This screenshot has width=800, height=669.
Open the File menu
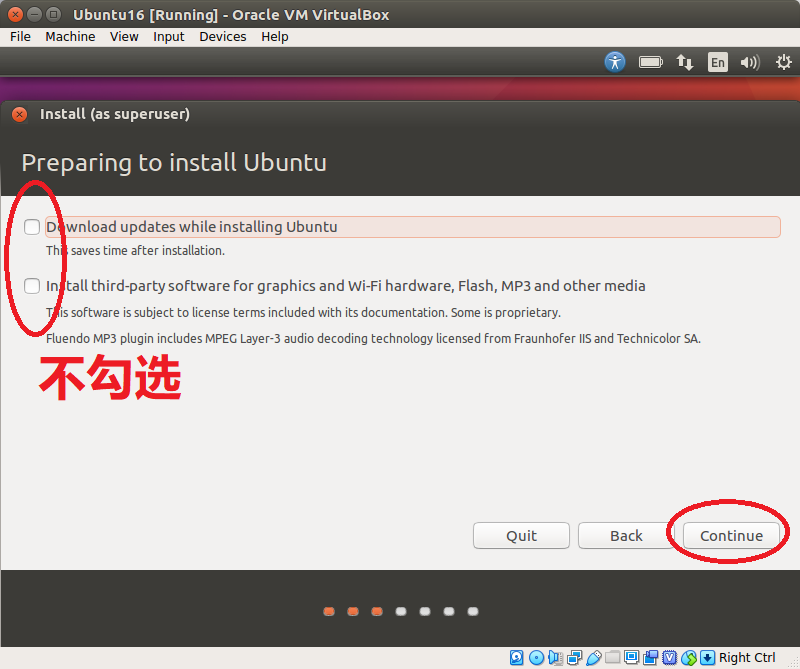(x=20, y=37)
